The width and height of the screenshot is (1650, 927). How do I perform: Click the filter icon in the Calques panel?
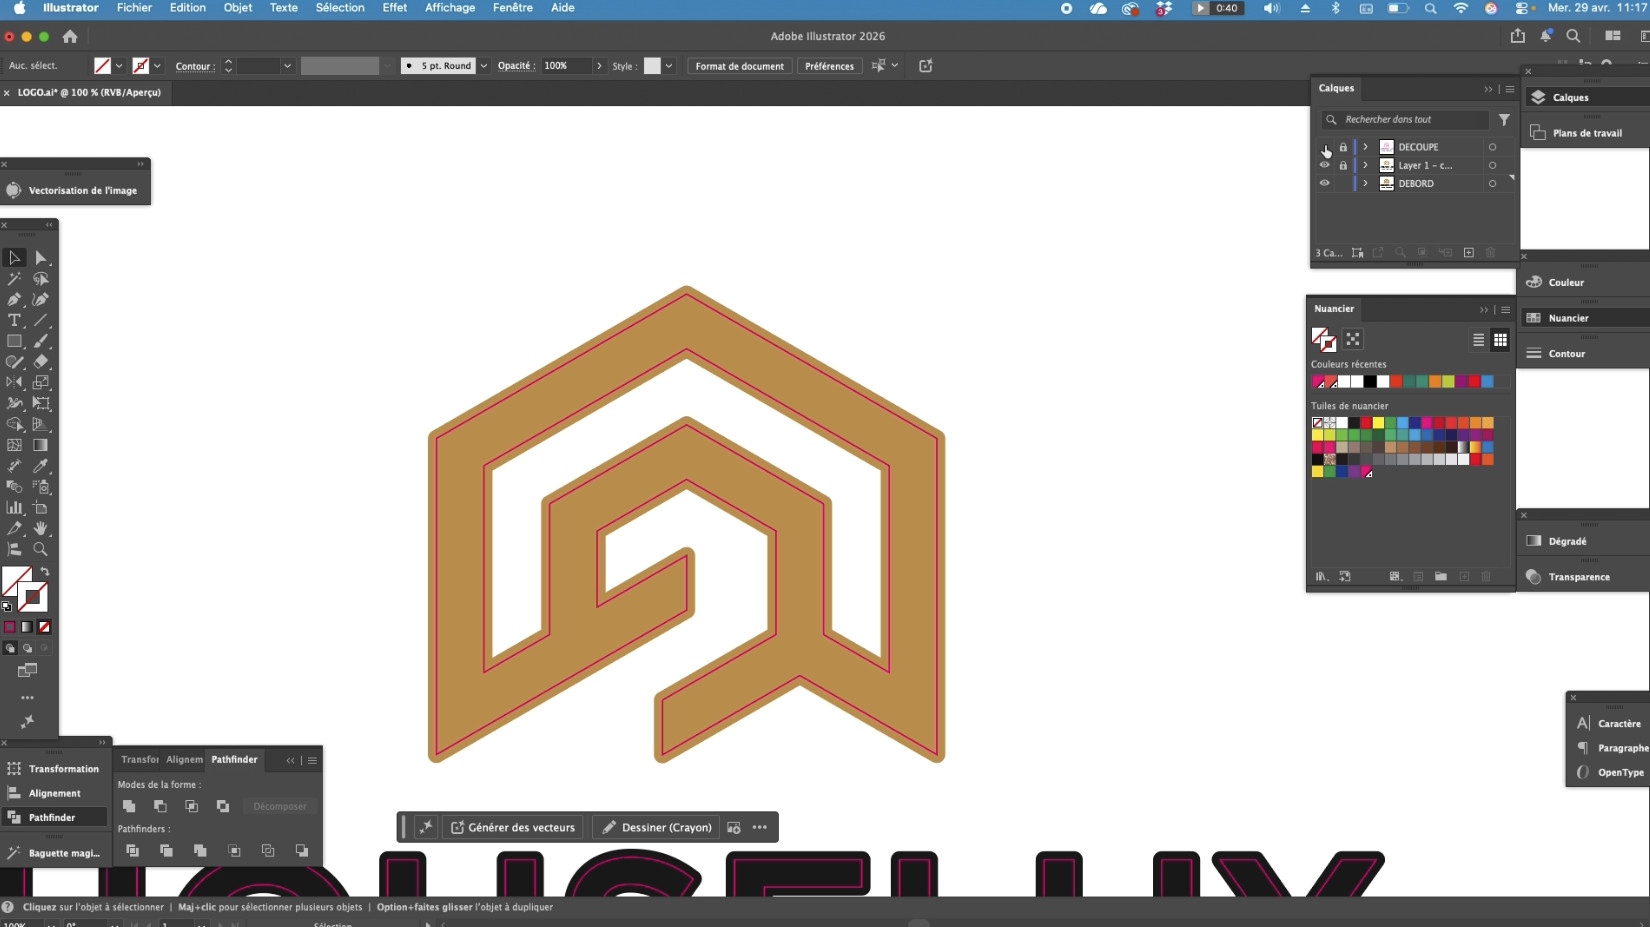1504,120
